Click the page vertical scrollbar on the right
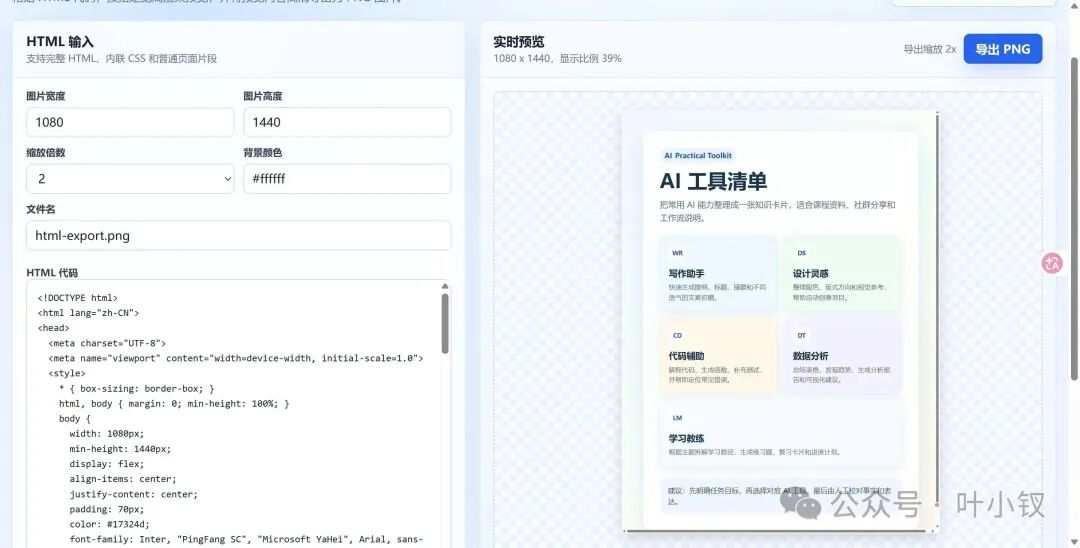The width and height of the screenshot is (1080, 548). pyautogui.click(x=1074, y=218)
